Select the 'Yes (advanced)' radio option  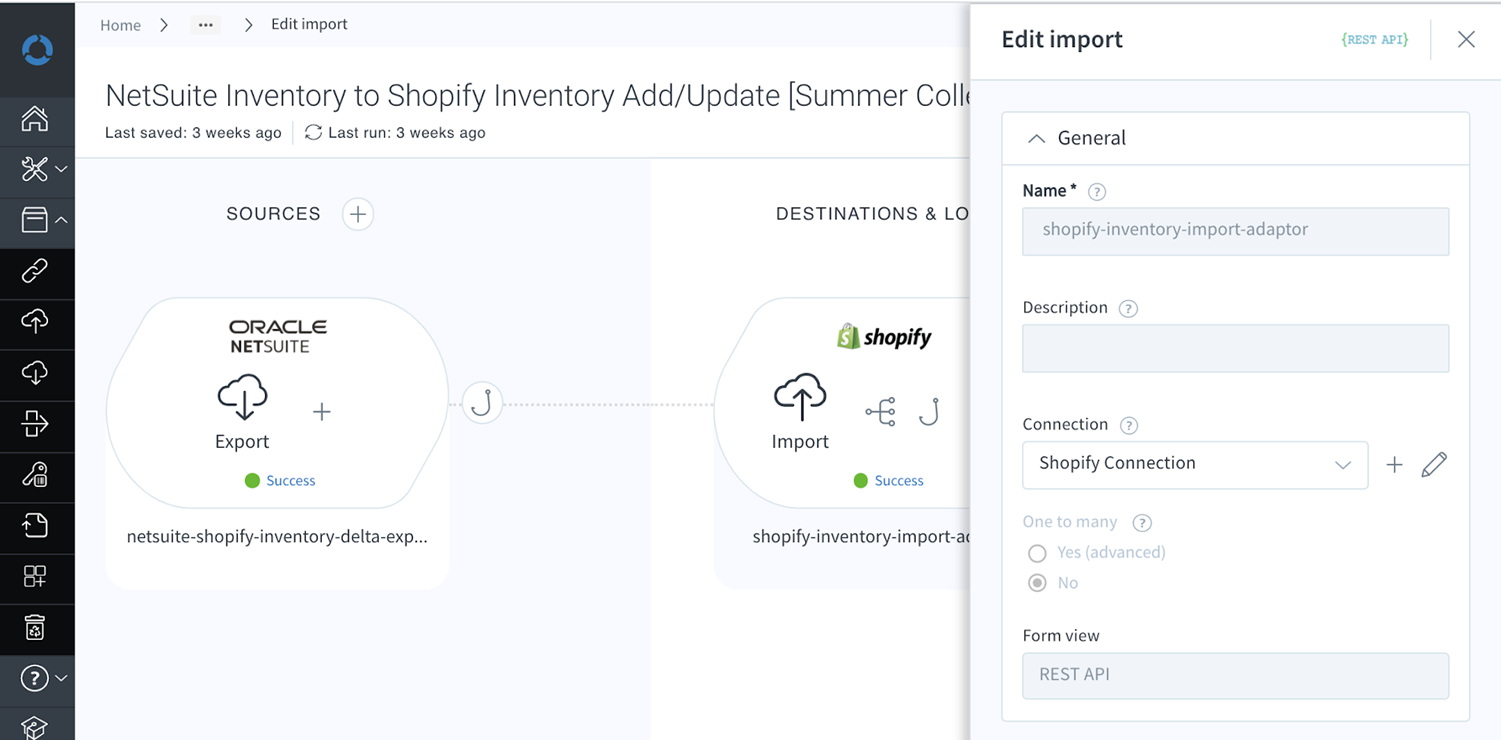1038,553
